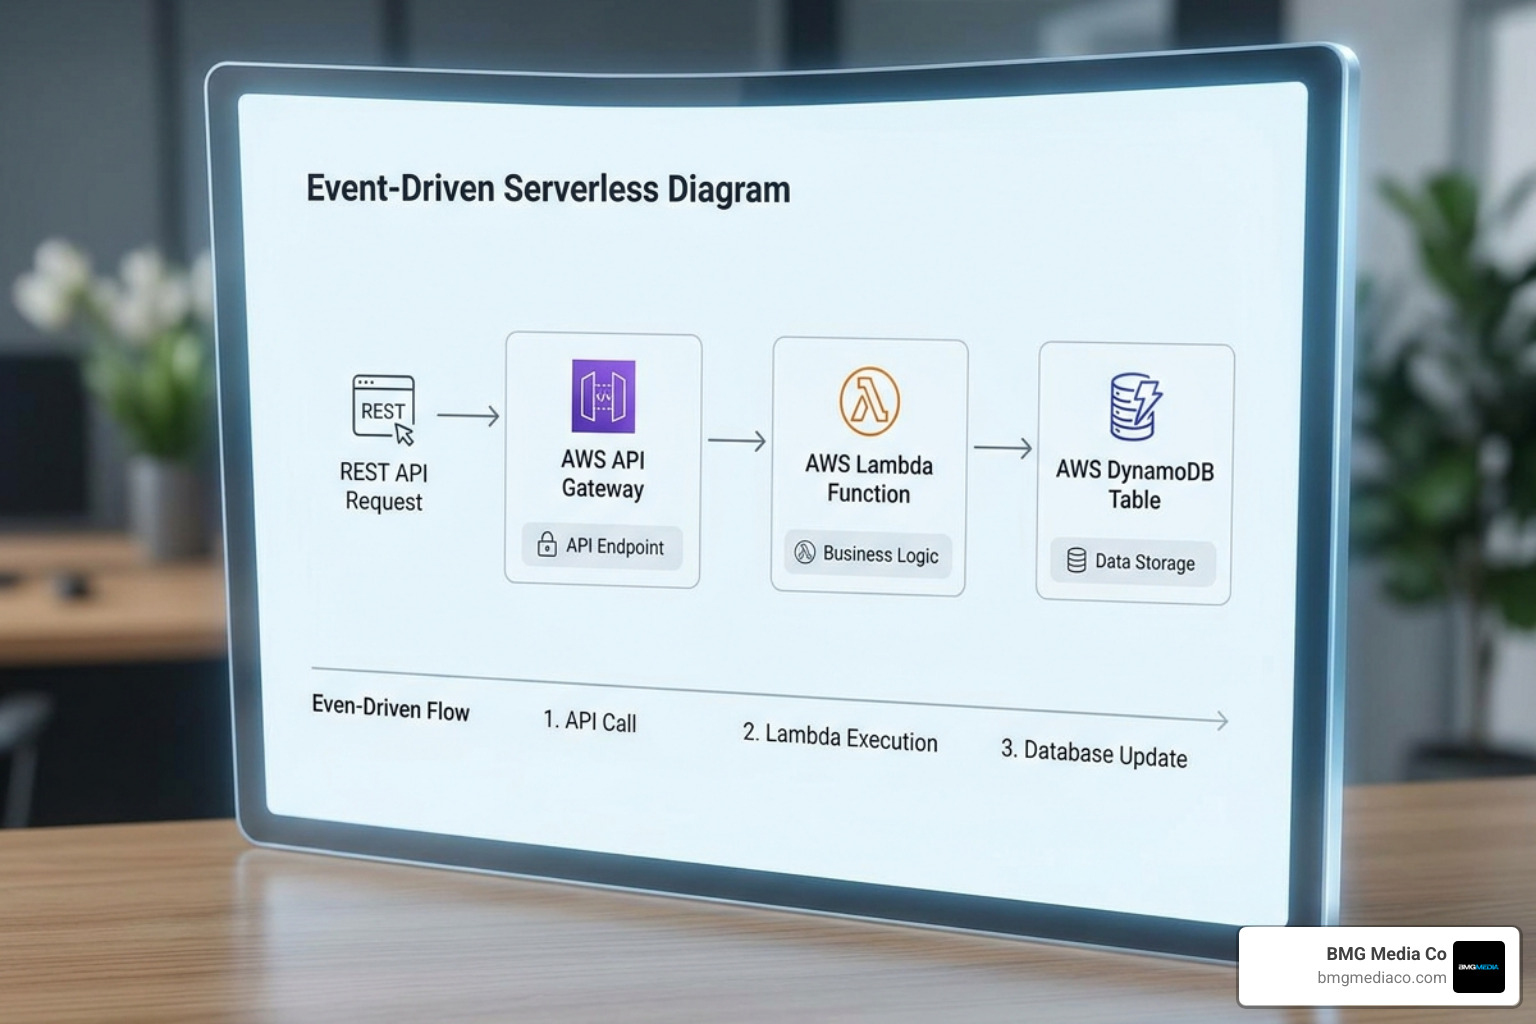The image size is (1536, 1024).
Task: Click the "AWS API Gateway" label
Action: click(x=603, y=474)
